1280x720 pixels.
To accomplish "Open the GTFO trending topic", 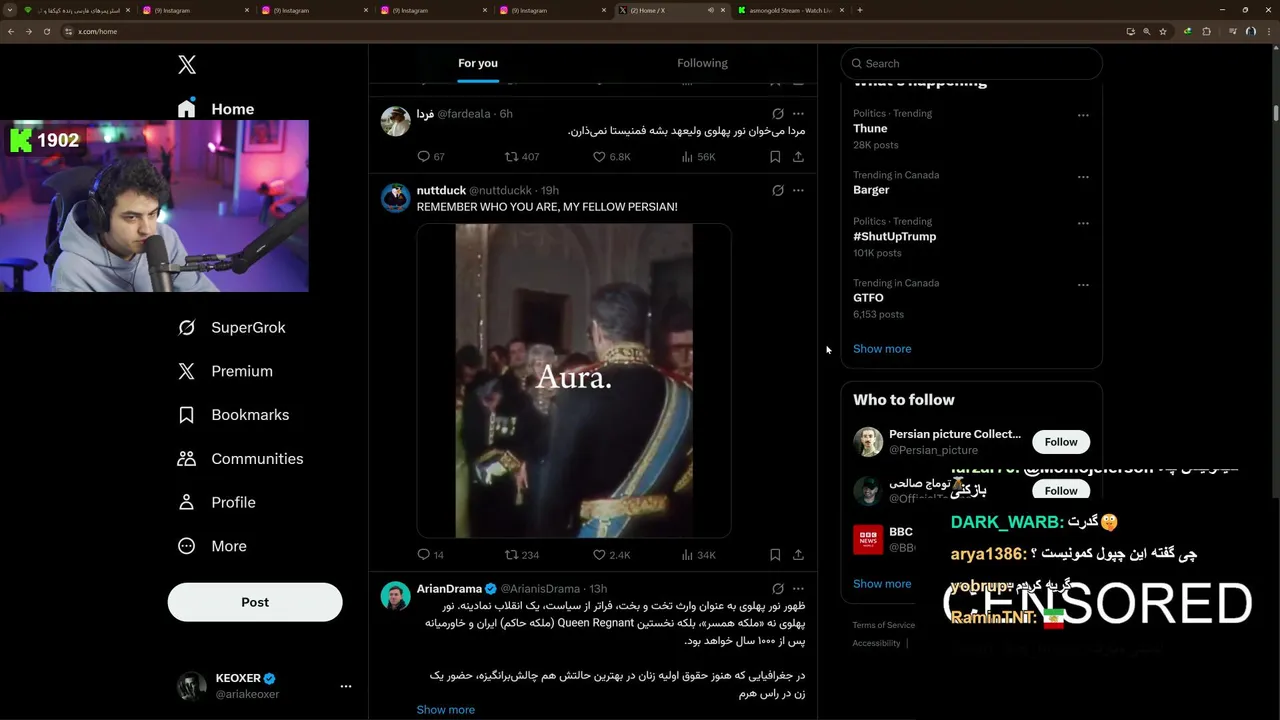I will 868,298.
